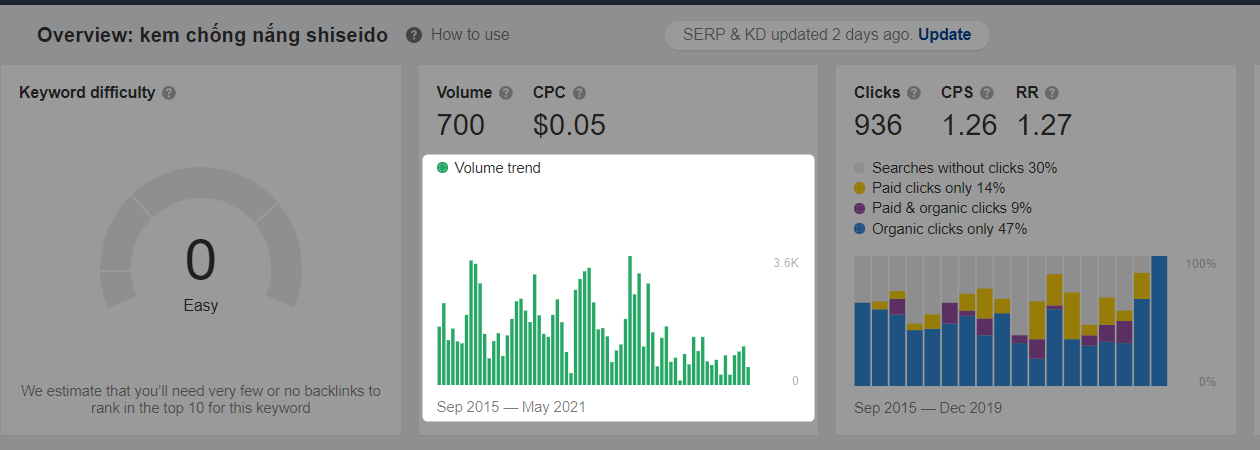Click the Paid clicks only 14% label
1260x450 pixels.
point(938,188)
